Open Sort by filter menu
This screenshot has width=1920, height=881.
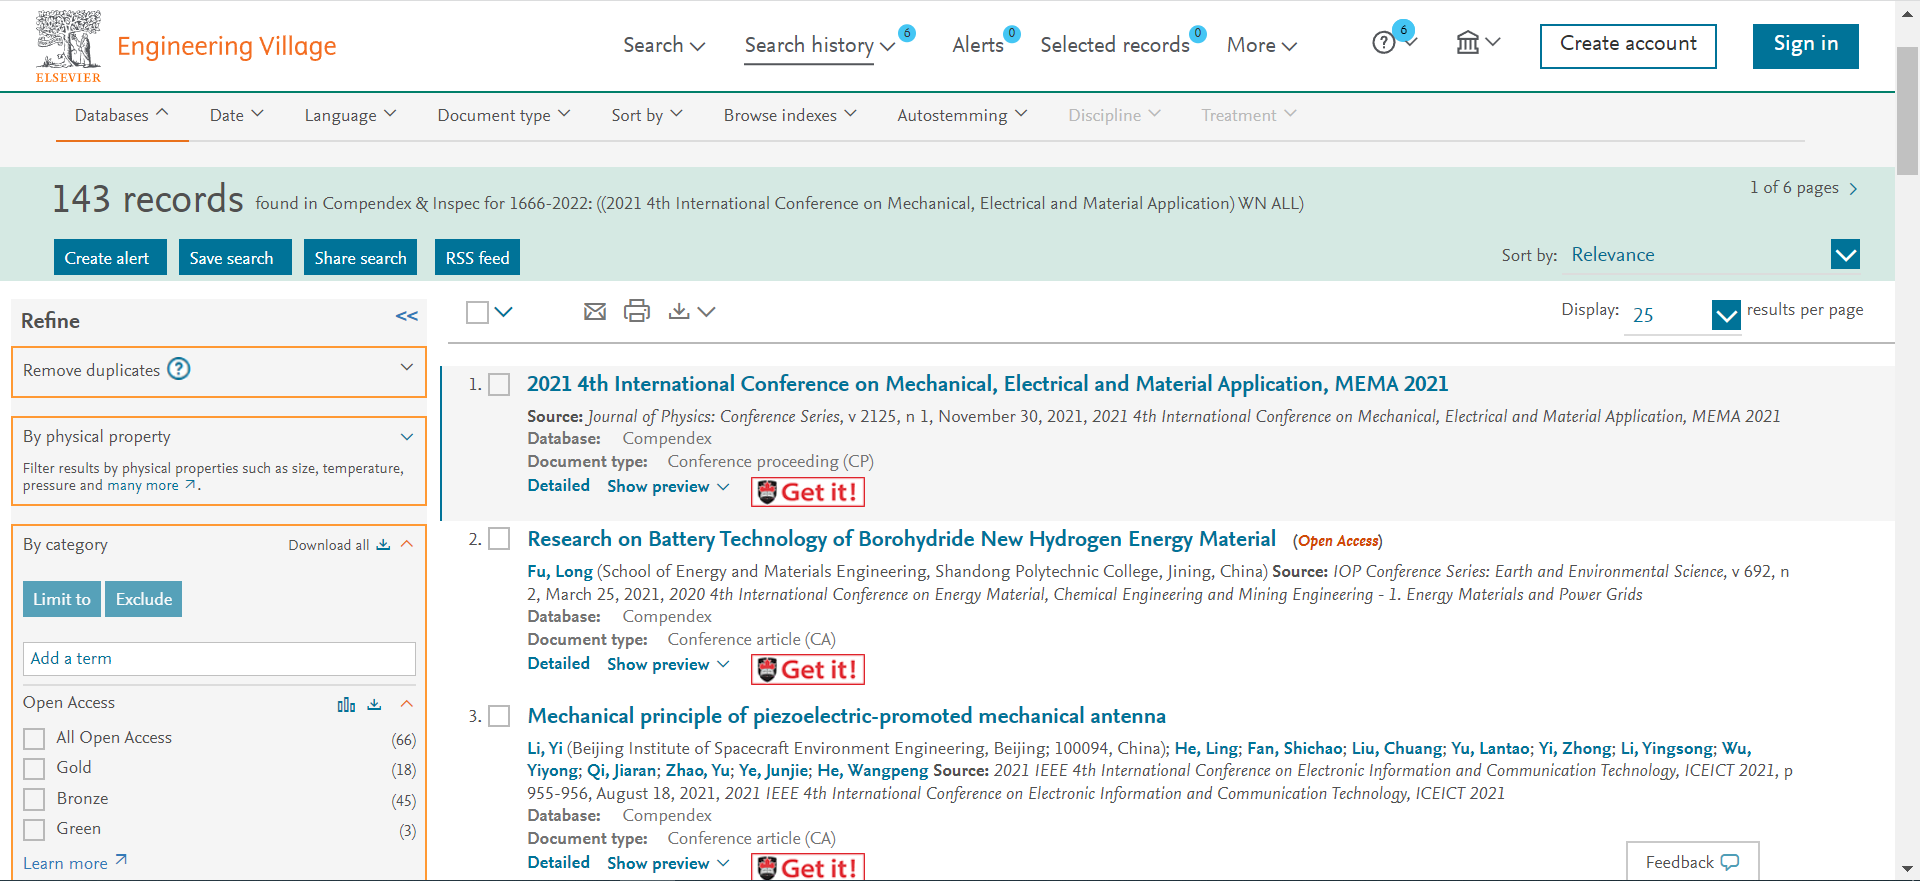click(647, 116)
